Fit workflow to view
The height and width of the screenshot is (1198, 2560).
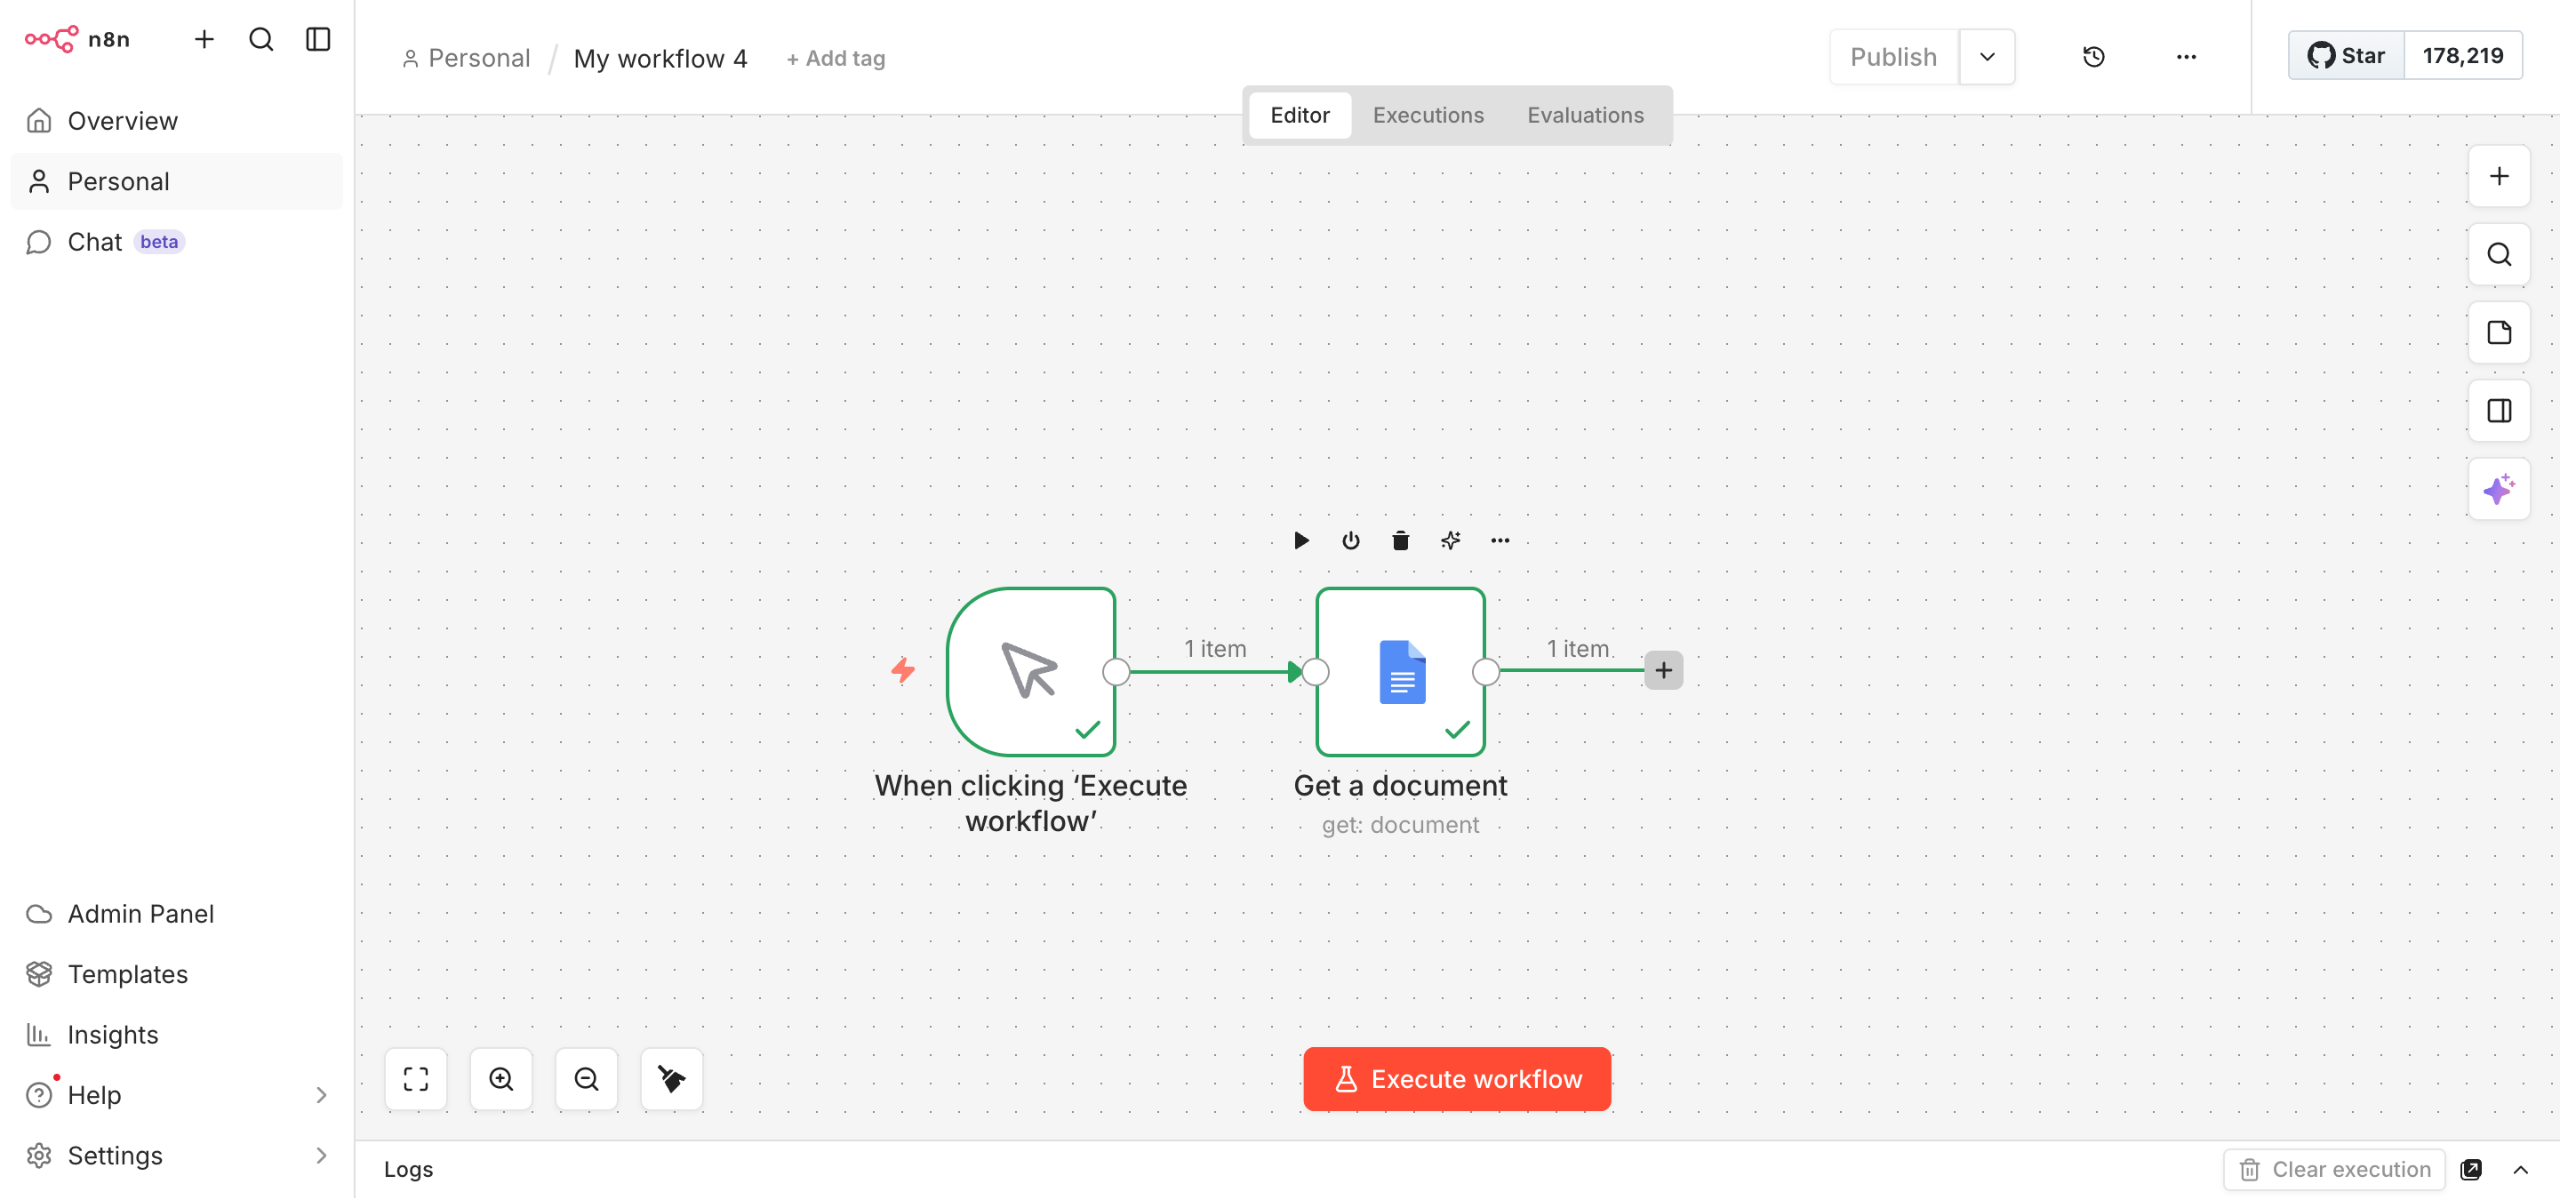[x=416, y=1079]
